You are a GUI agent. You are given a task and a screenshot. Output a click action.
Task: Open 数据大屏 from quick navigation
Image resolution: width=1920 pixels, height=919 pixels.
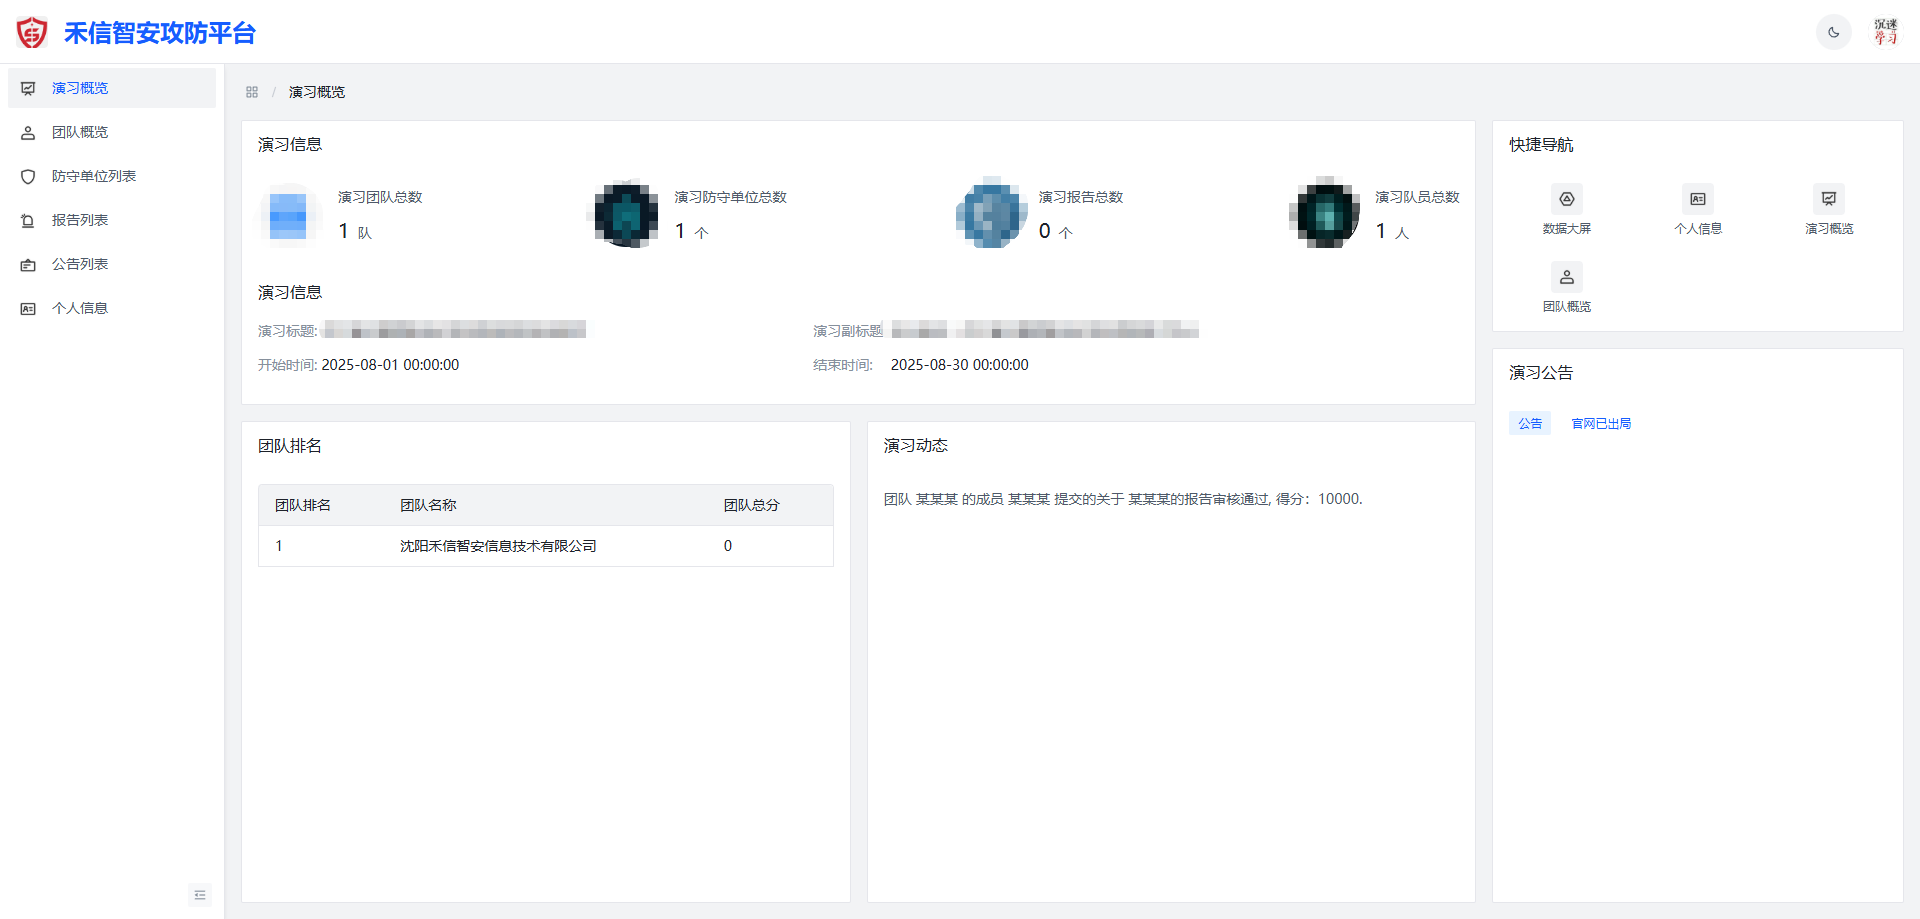pyautogui.click(x=1566, y=198)
